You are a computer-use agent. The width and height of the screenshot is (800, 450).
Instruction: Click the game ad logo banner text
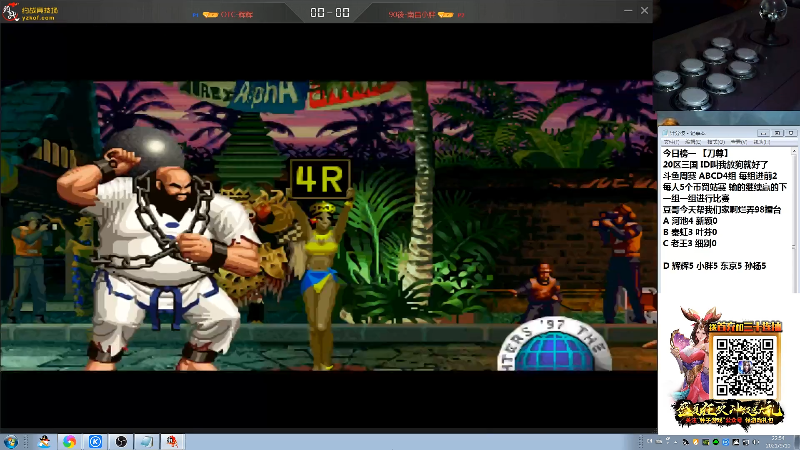[x=729, y=413]
